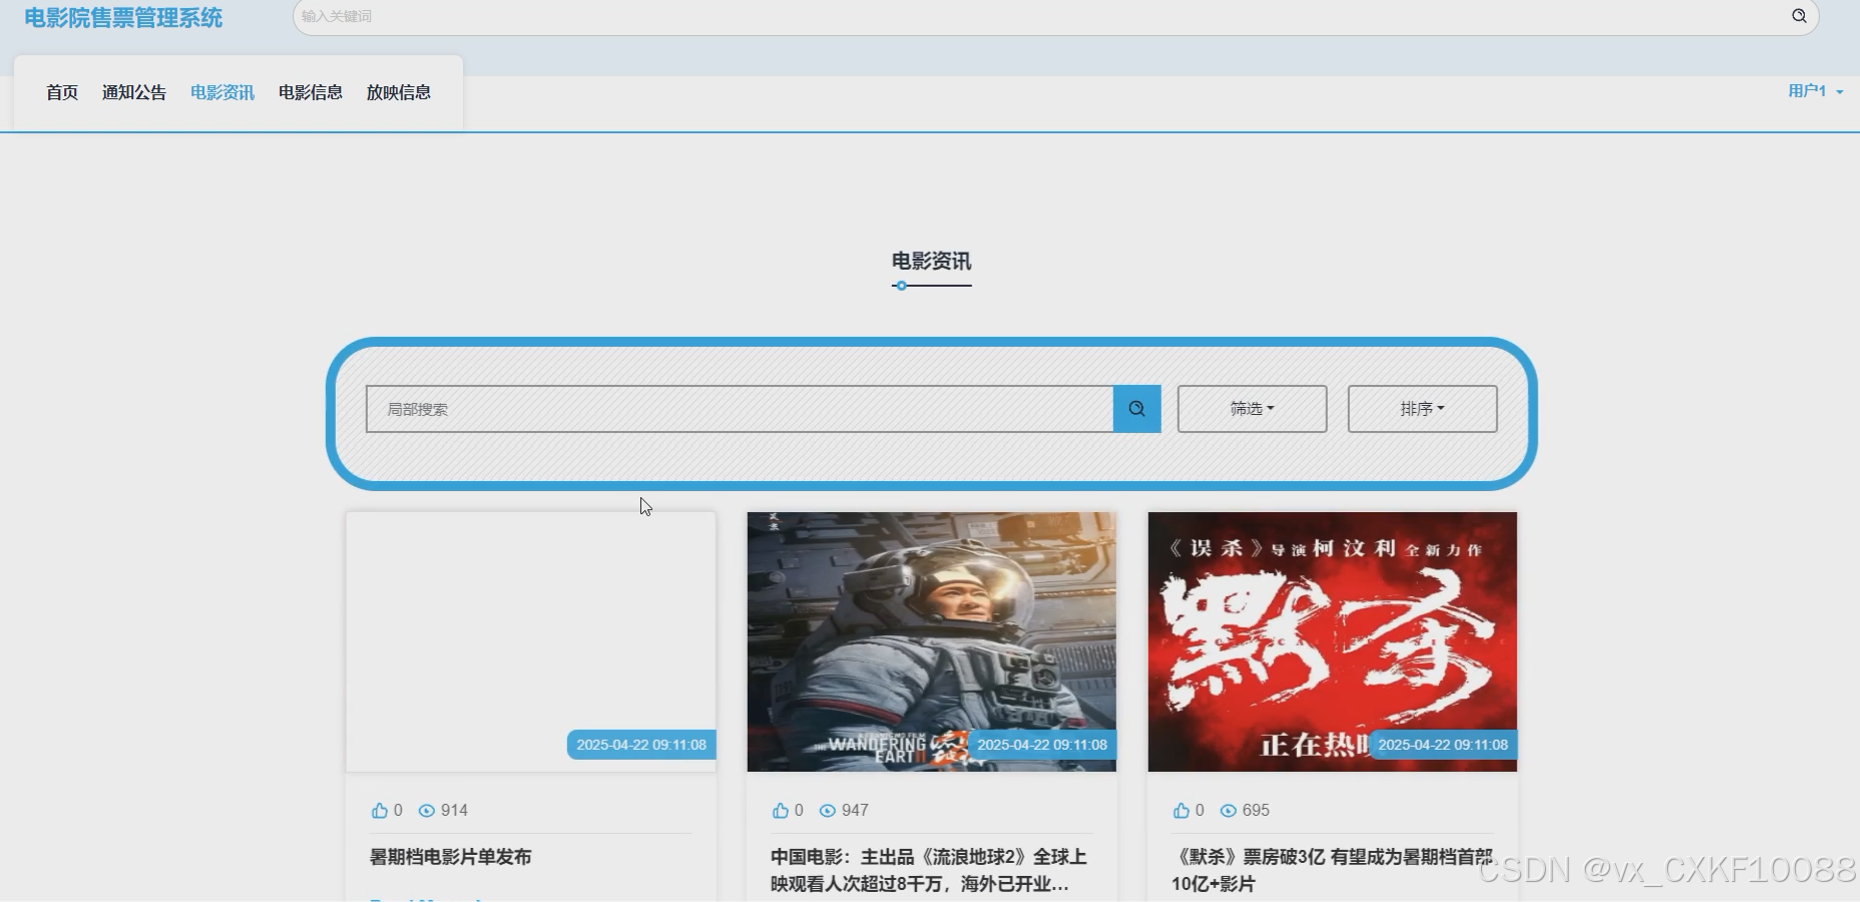The width and height of the screenshot is (1860, 902).
Task: Go to the 首页 home tab
Action: [x=62, y=92]
